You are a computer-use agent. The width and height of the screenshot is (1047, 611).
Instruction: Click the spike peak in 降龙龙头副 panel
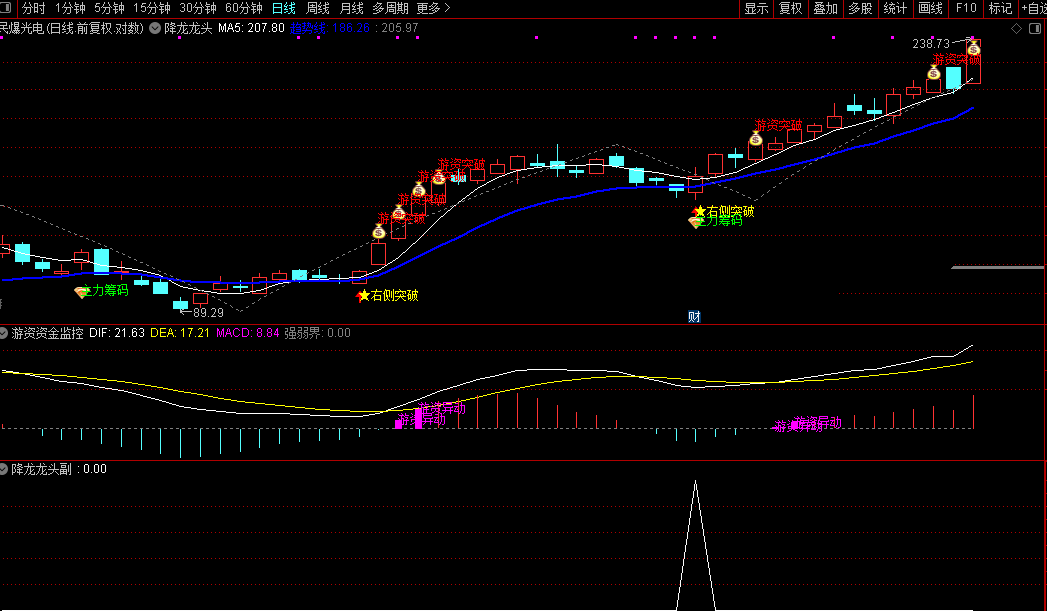pos(696,481)
